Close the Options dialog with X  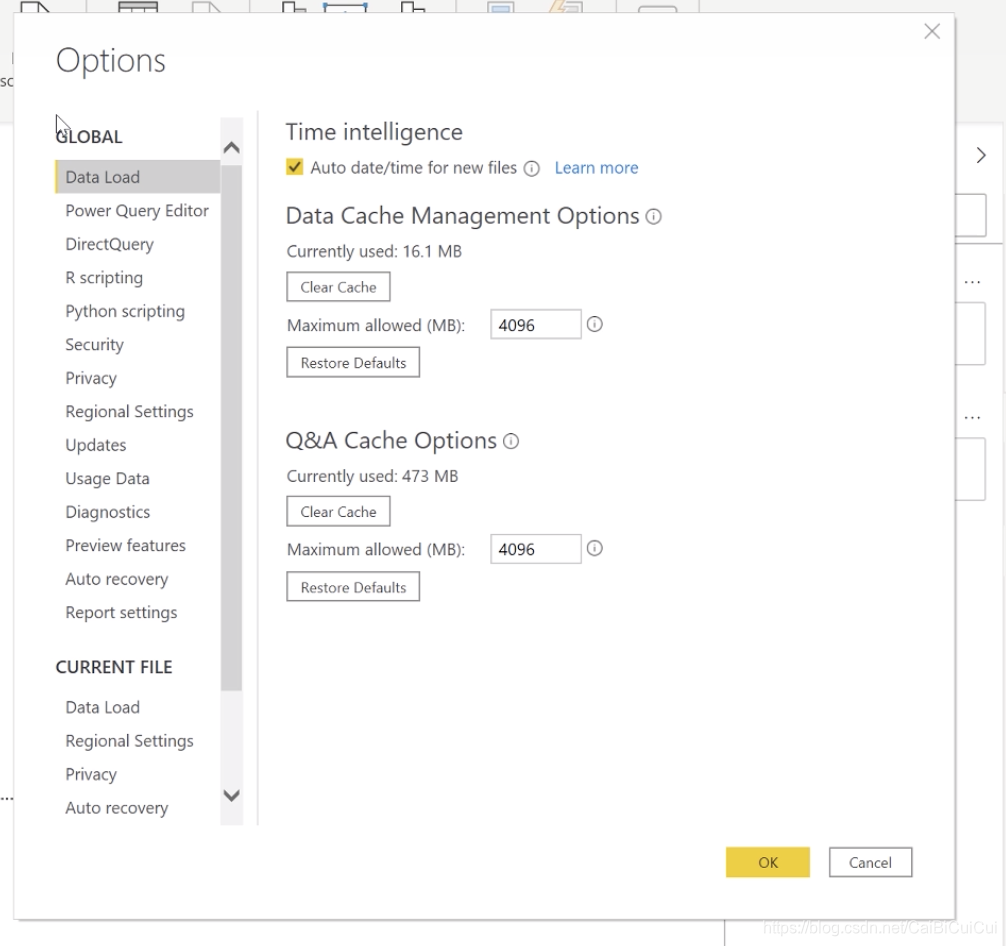[932, 31]
